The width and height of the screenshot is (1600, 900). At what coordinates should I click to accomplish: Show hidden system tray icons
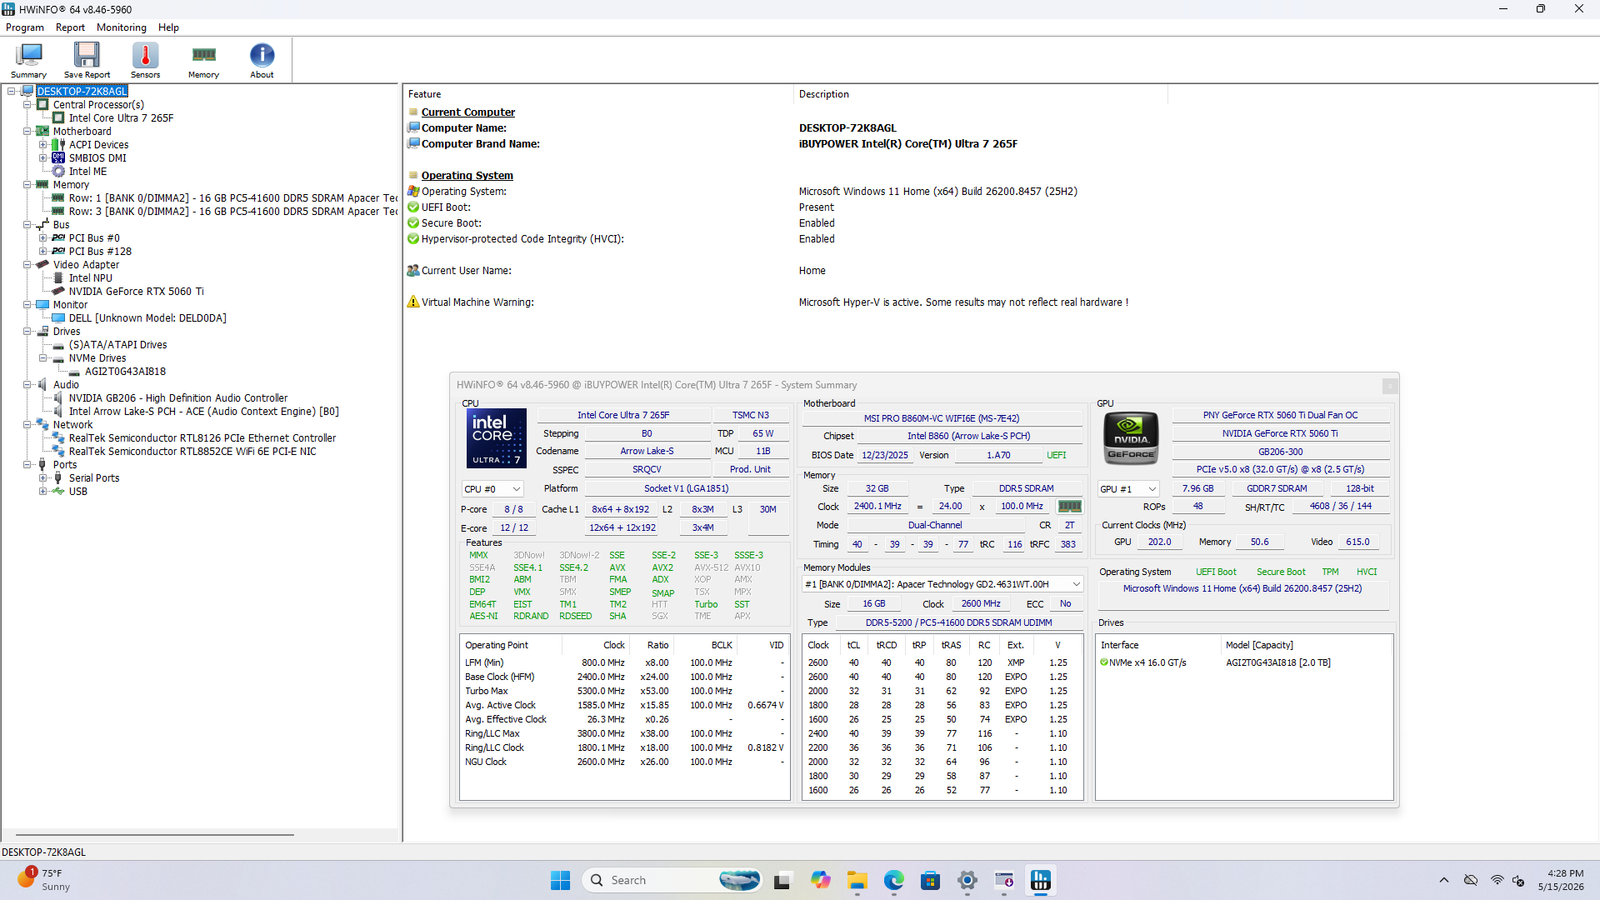point(1444,880)
